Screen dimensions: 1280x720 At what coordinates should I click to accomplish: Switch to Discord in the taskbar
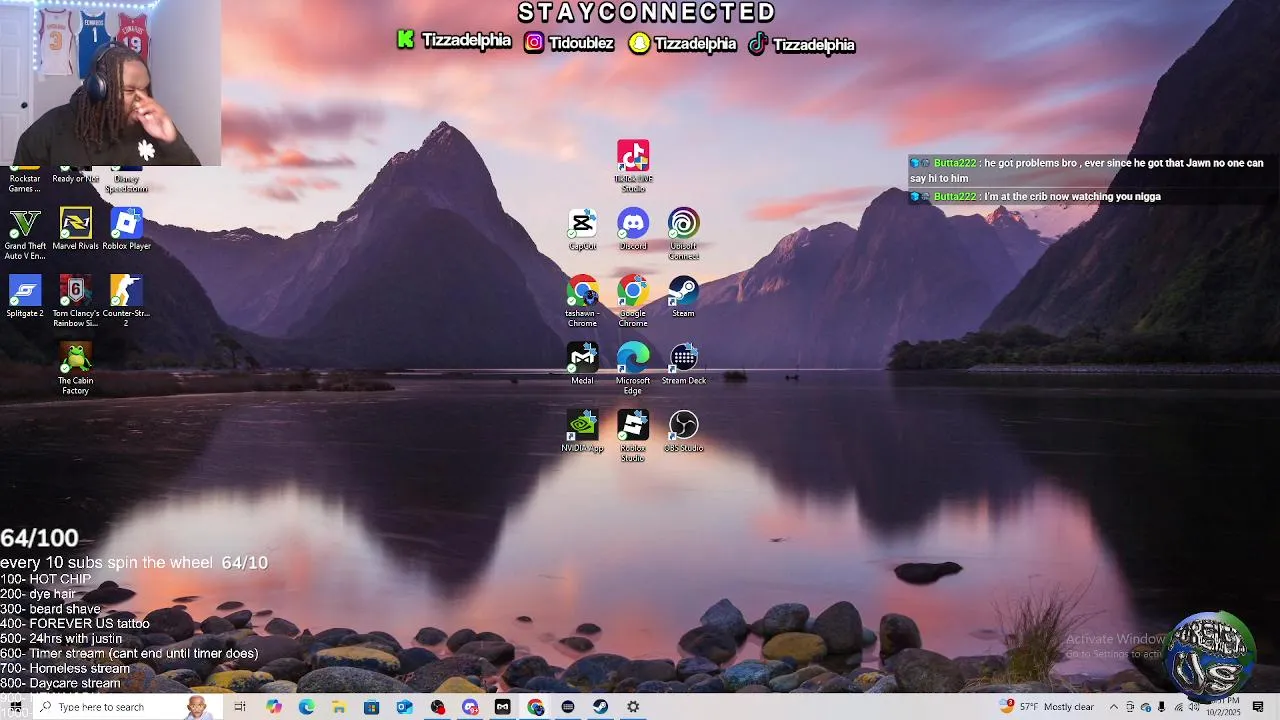(x=470, y=707)
